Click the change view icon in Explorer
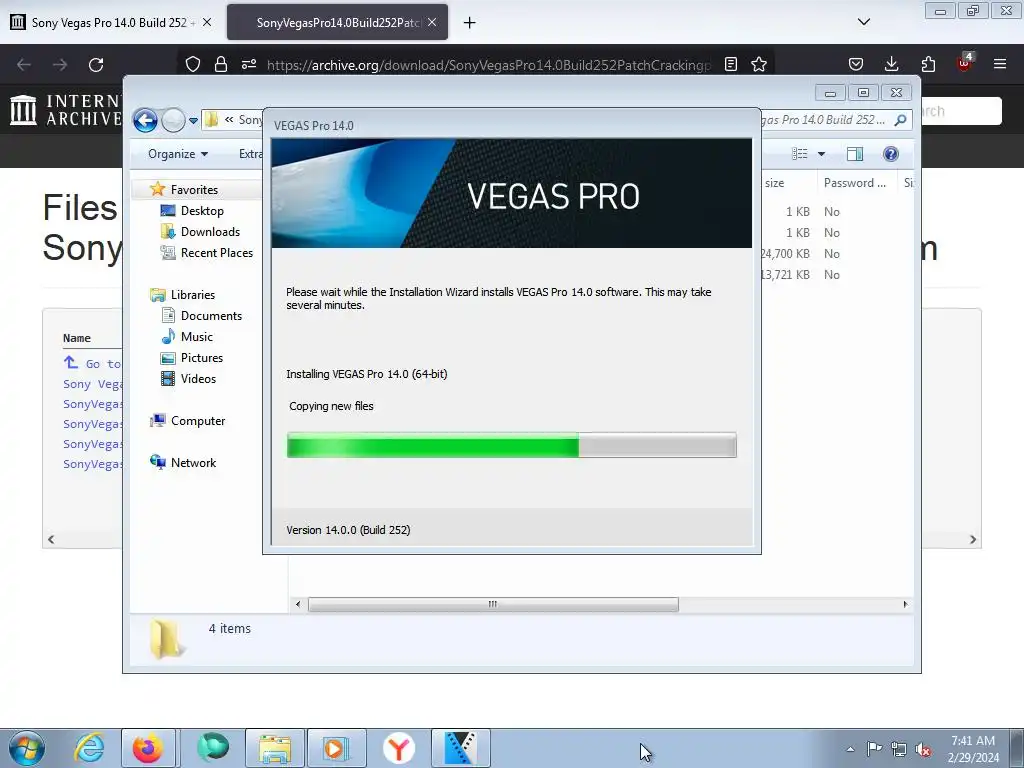Screen dimensions: 1024x768 coord(800,154)
